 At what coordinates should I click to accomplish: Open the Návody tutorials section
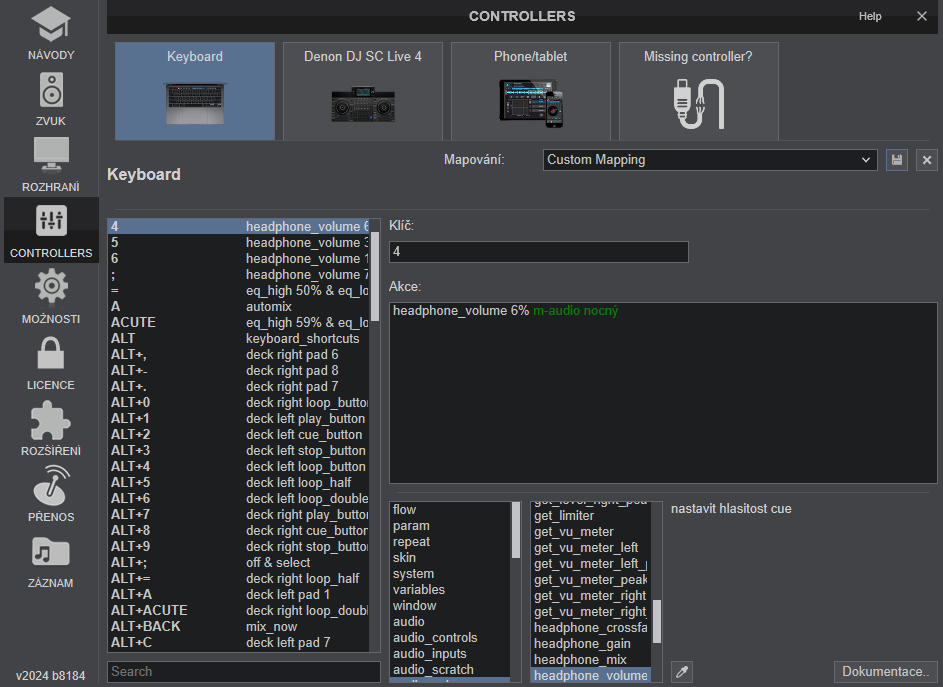click(51, 33)
